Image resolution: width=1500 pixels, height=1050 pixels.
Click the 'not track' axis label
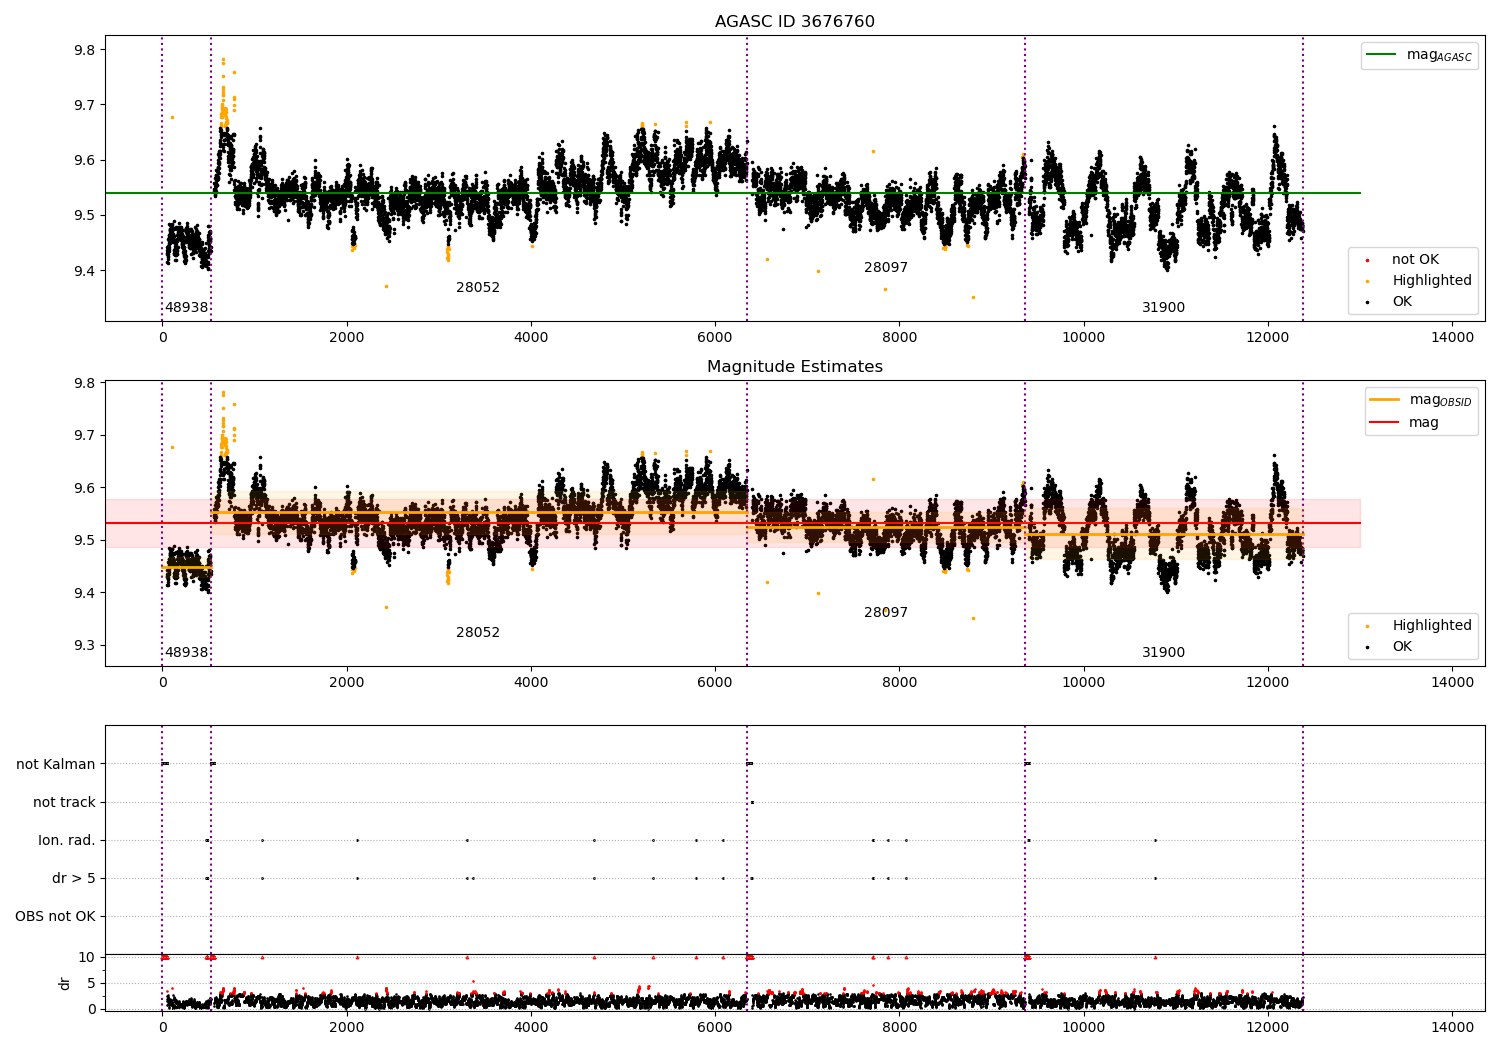click(64, 802)
